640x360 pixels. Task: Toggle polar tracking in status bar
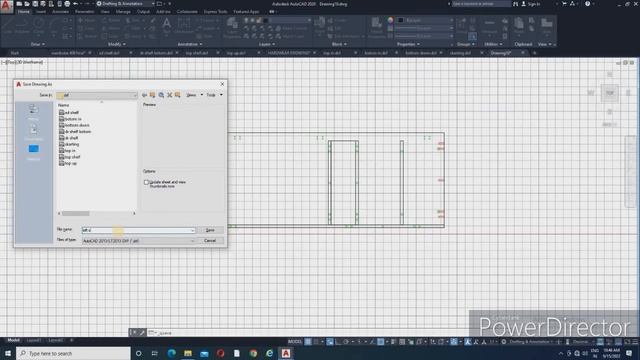[346, 342]
